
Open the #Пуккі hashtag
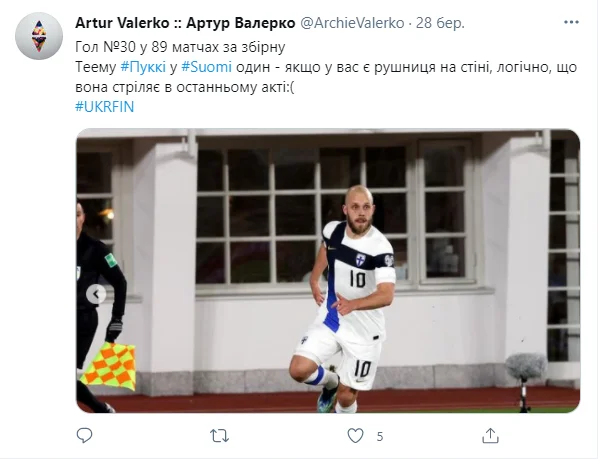(x=143, y=67)
